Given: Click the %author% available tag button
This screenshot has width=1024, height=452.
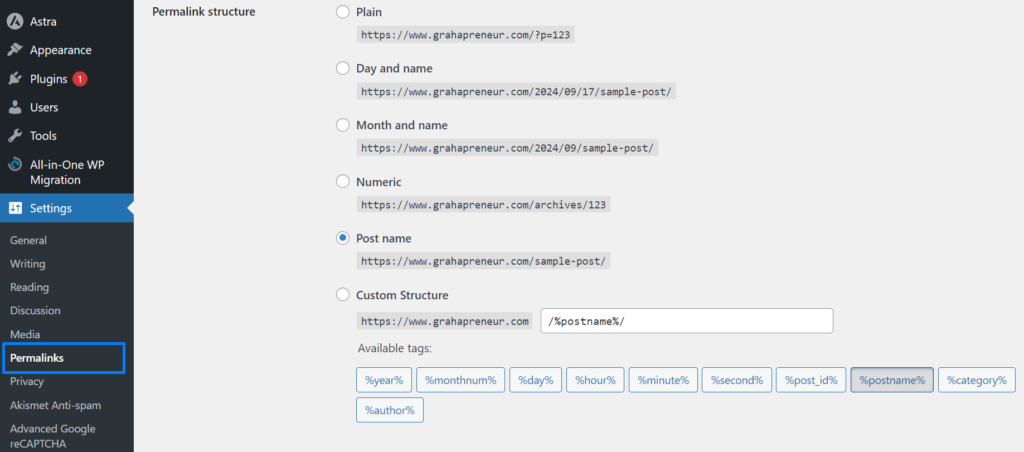Looking at the screenshot, I should (x=390, y=410).
